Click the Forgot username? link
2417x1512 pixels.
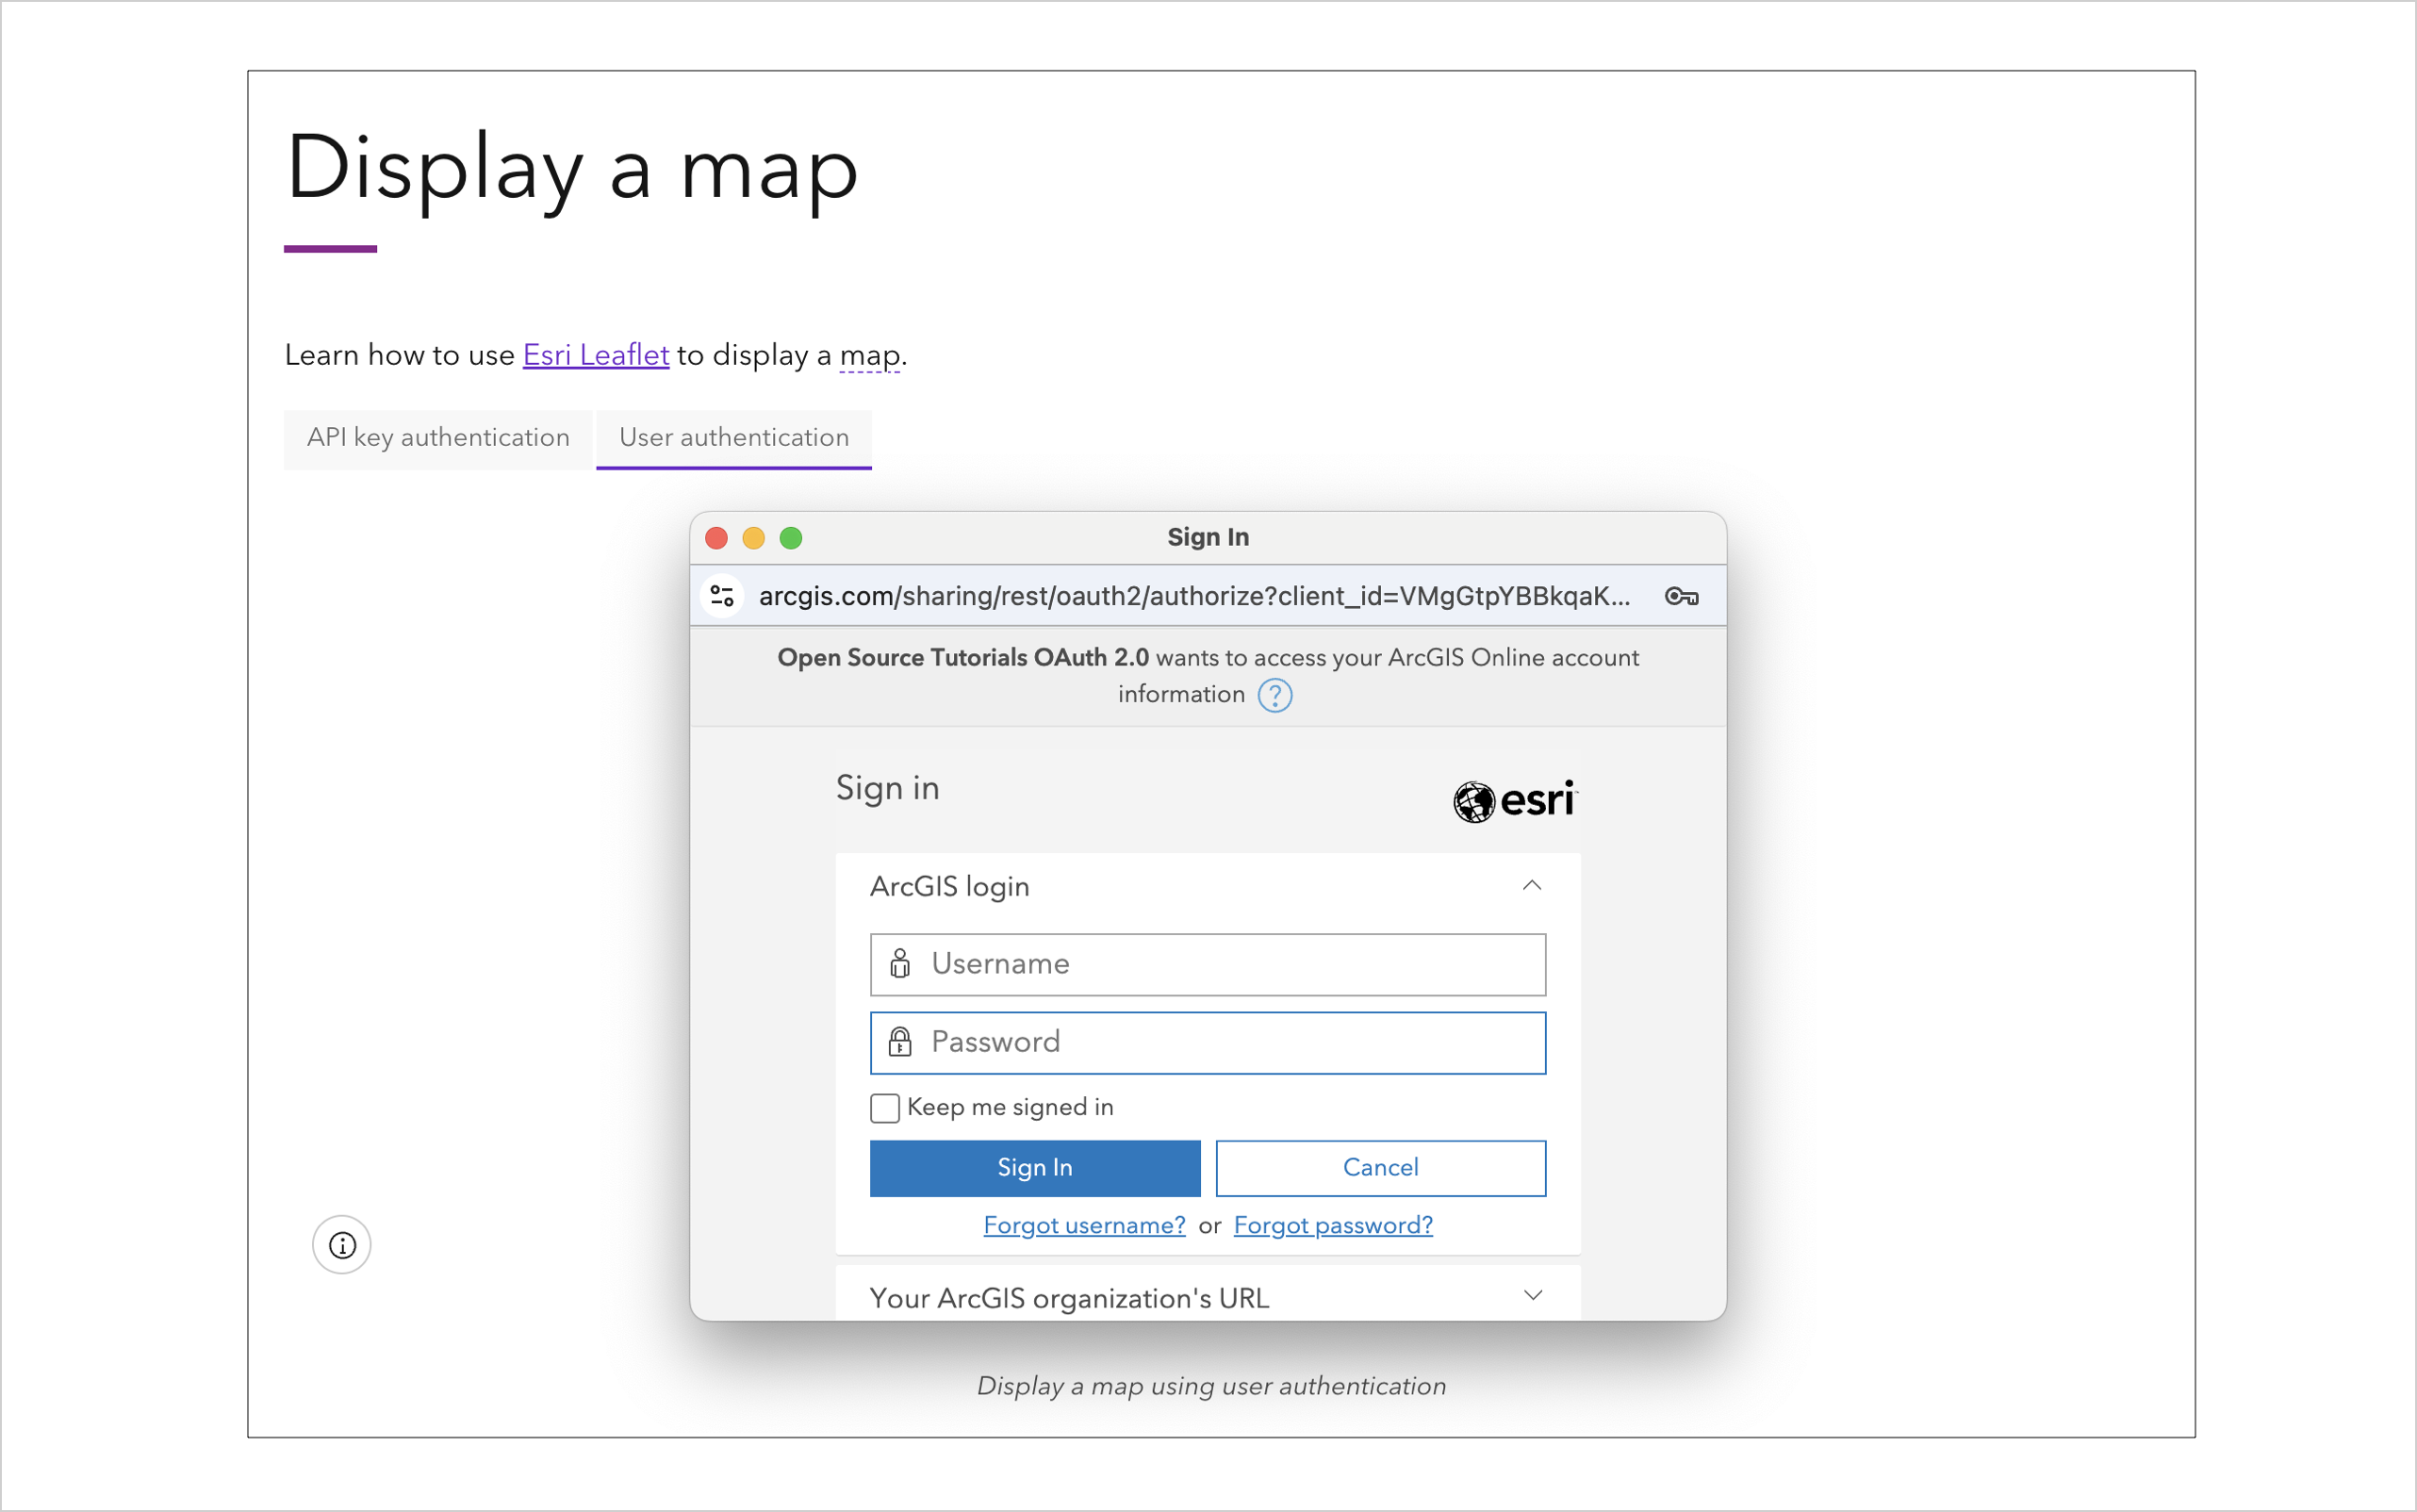coord(1084,1226)
